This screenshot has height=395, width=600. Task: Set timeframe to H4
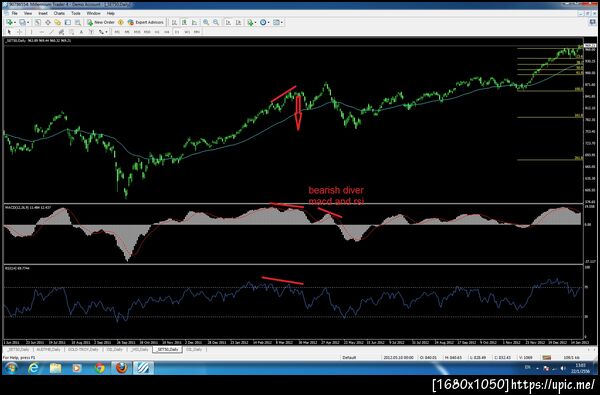coord(167,32)
